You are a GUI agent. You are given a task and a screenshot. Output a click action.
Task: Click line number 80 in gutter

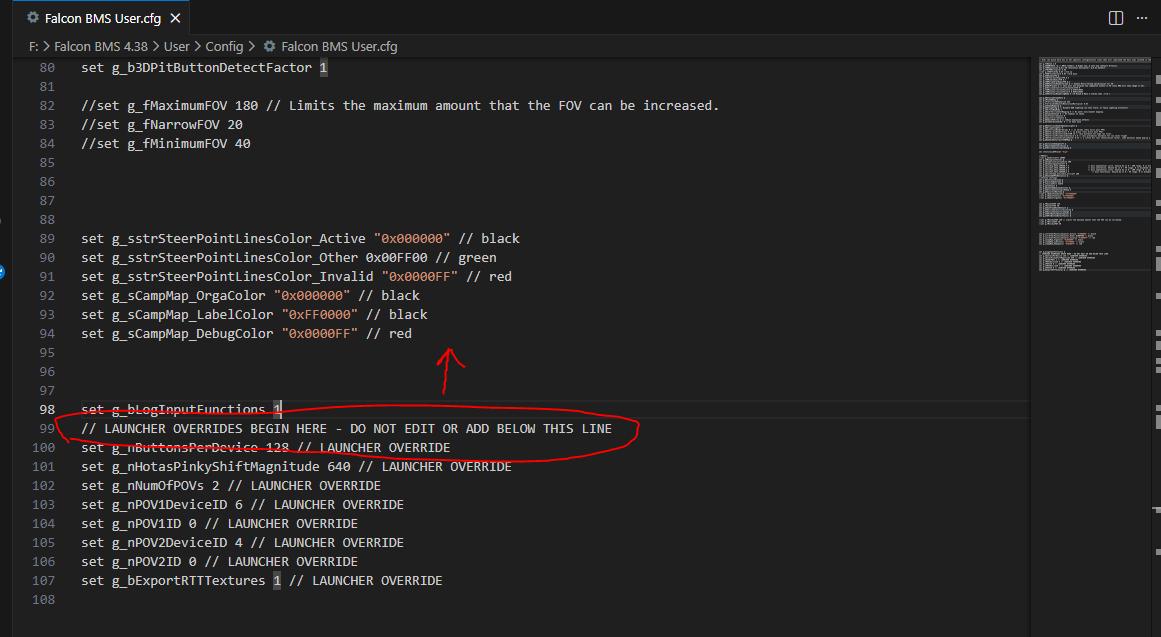[47, 67]
